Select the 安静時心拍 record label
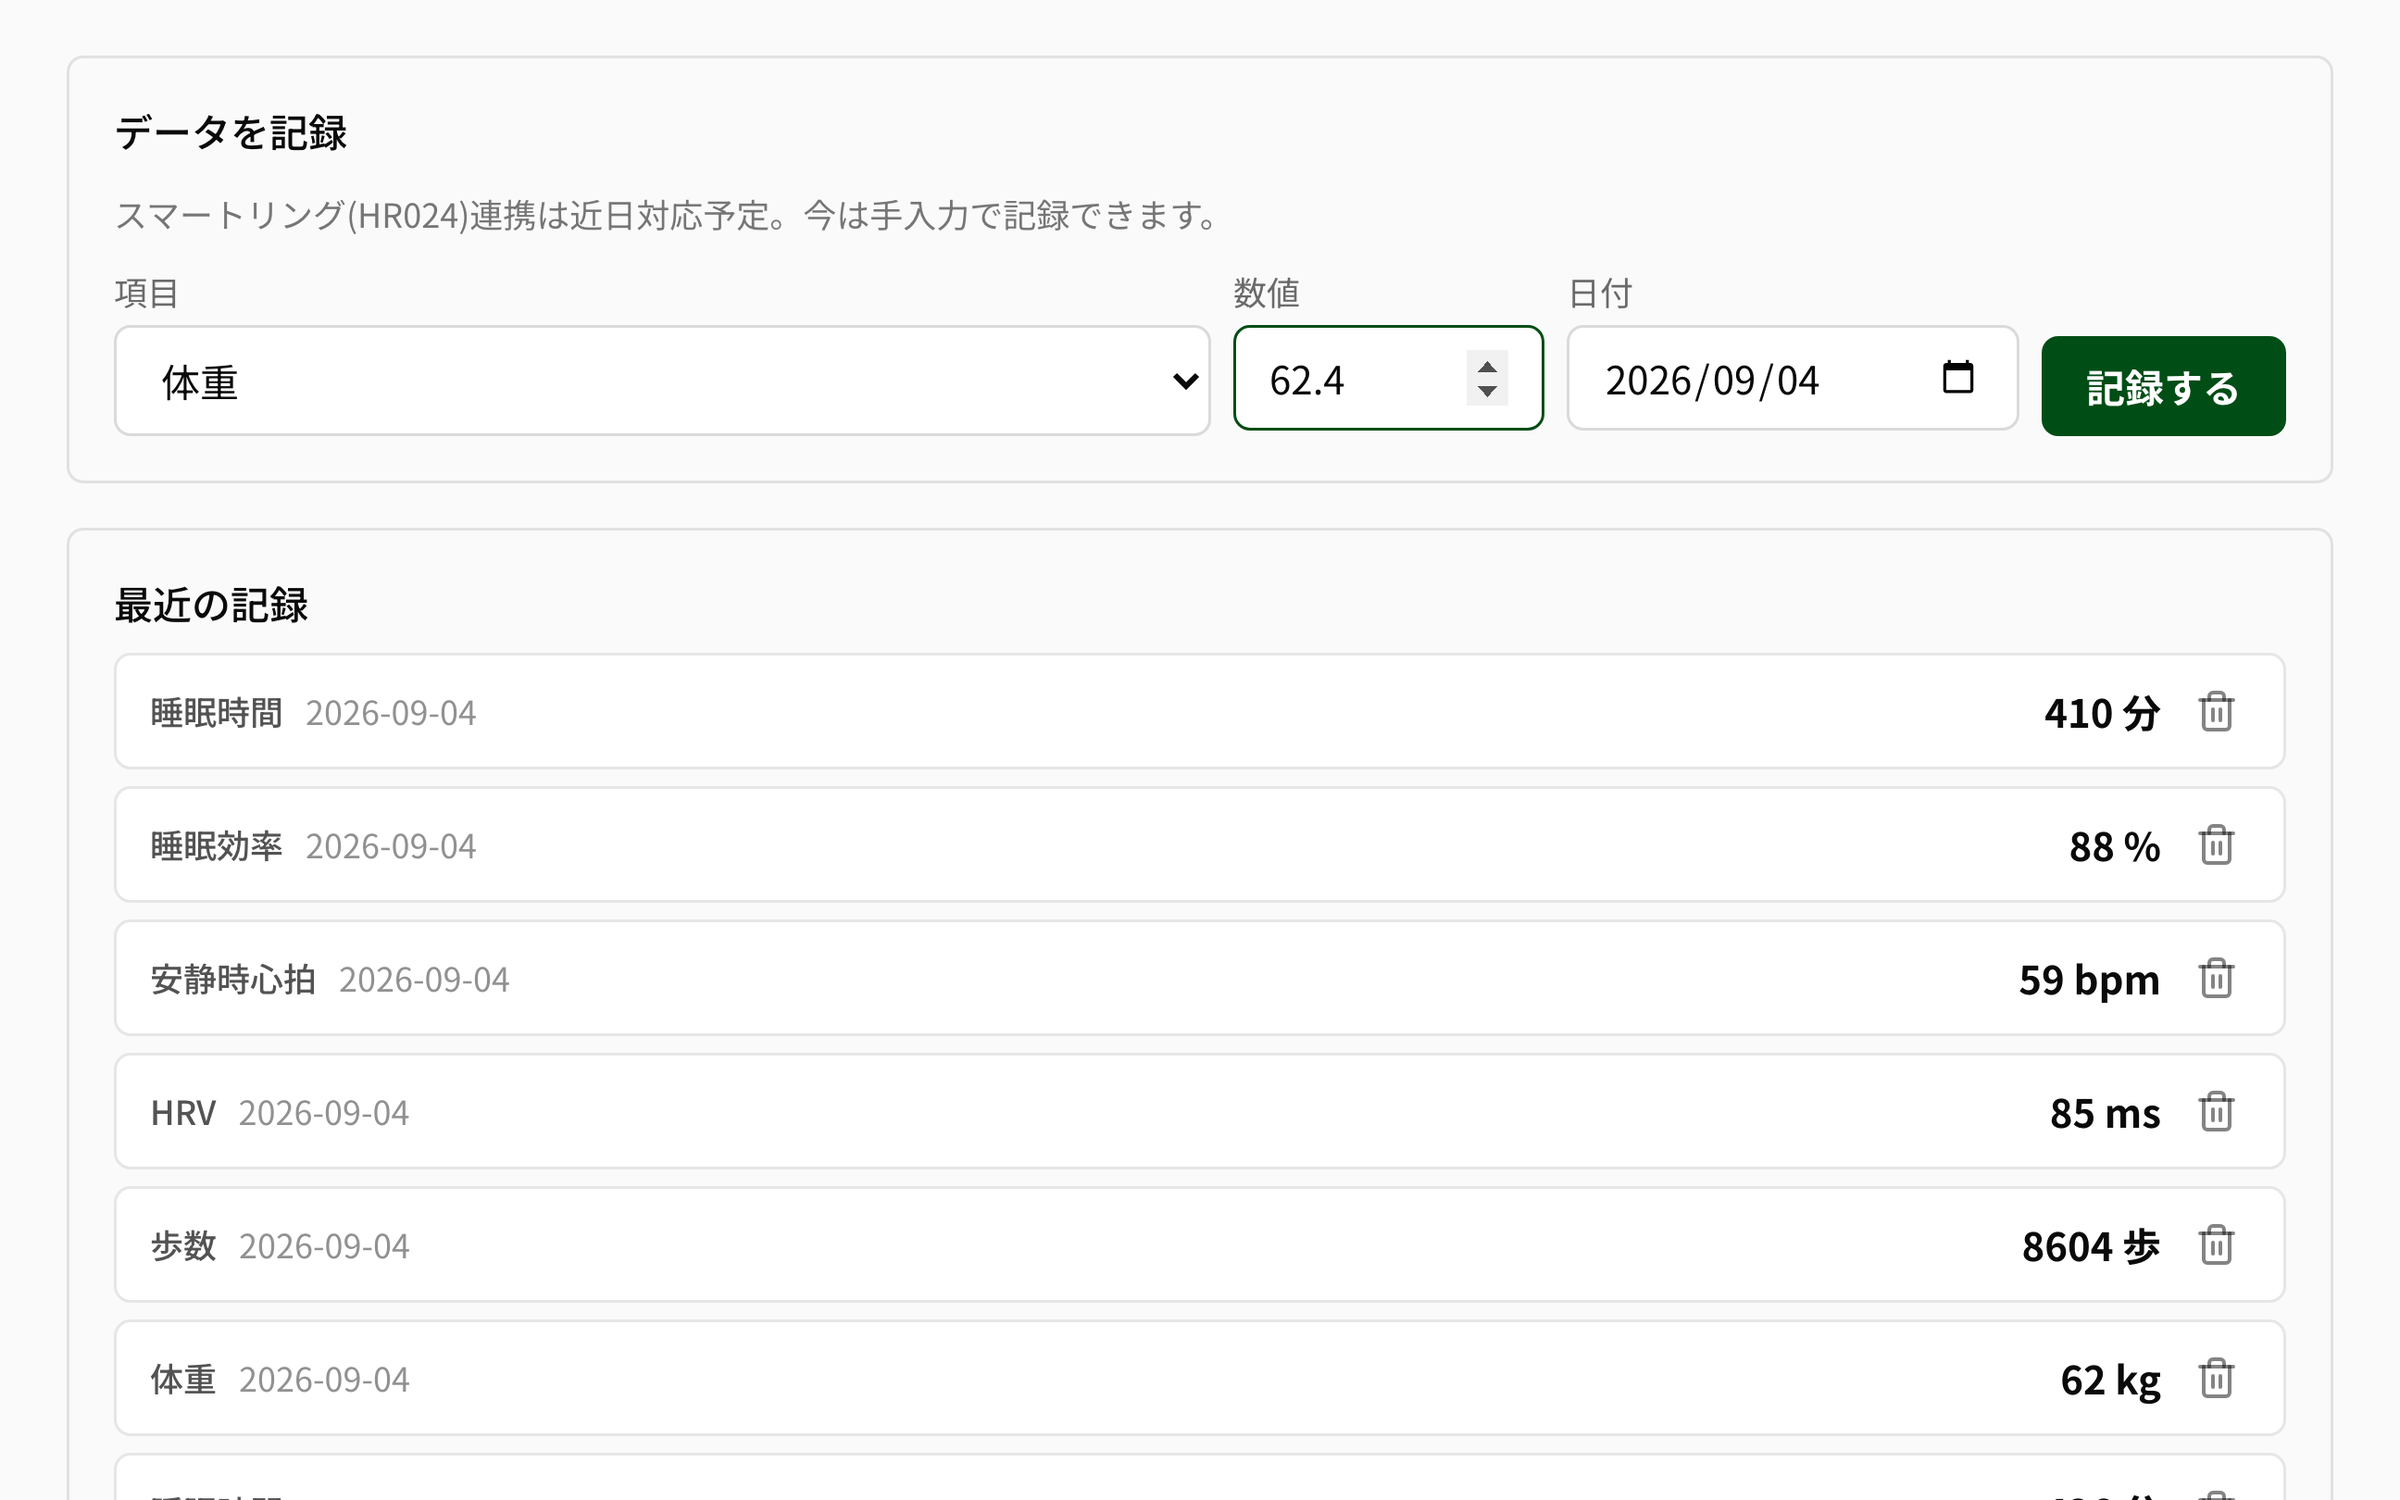2400x1500 pixels. pyautogui.click(x=233, y=979)
